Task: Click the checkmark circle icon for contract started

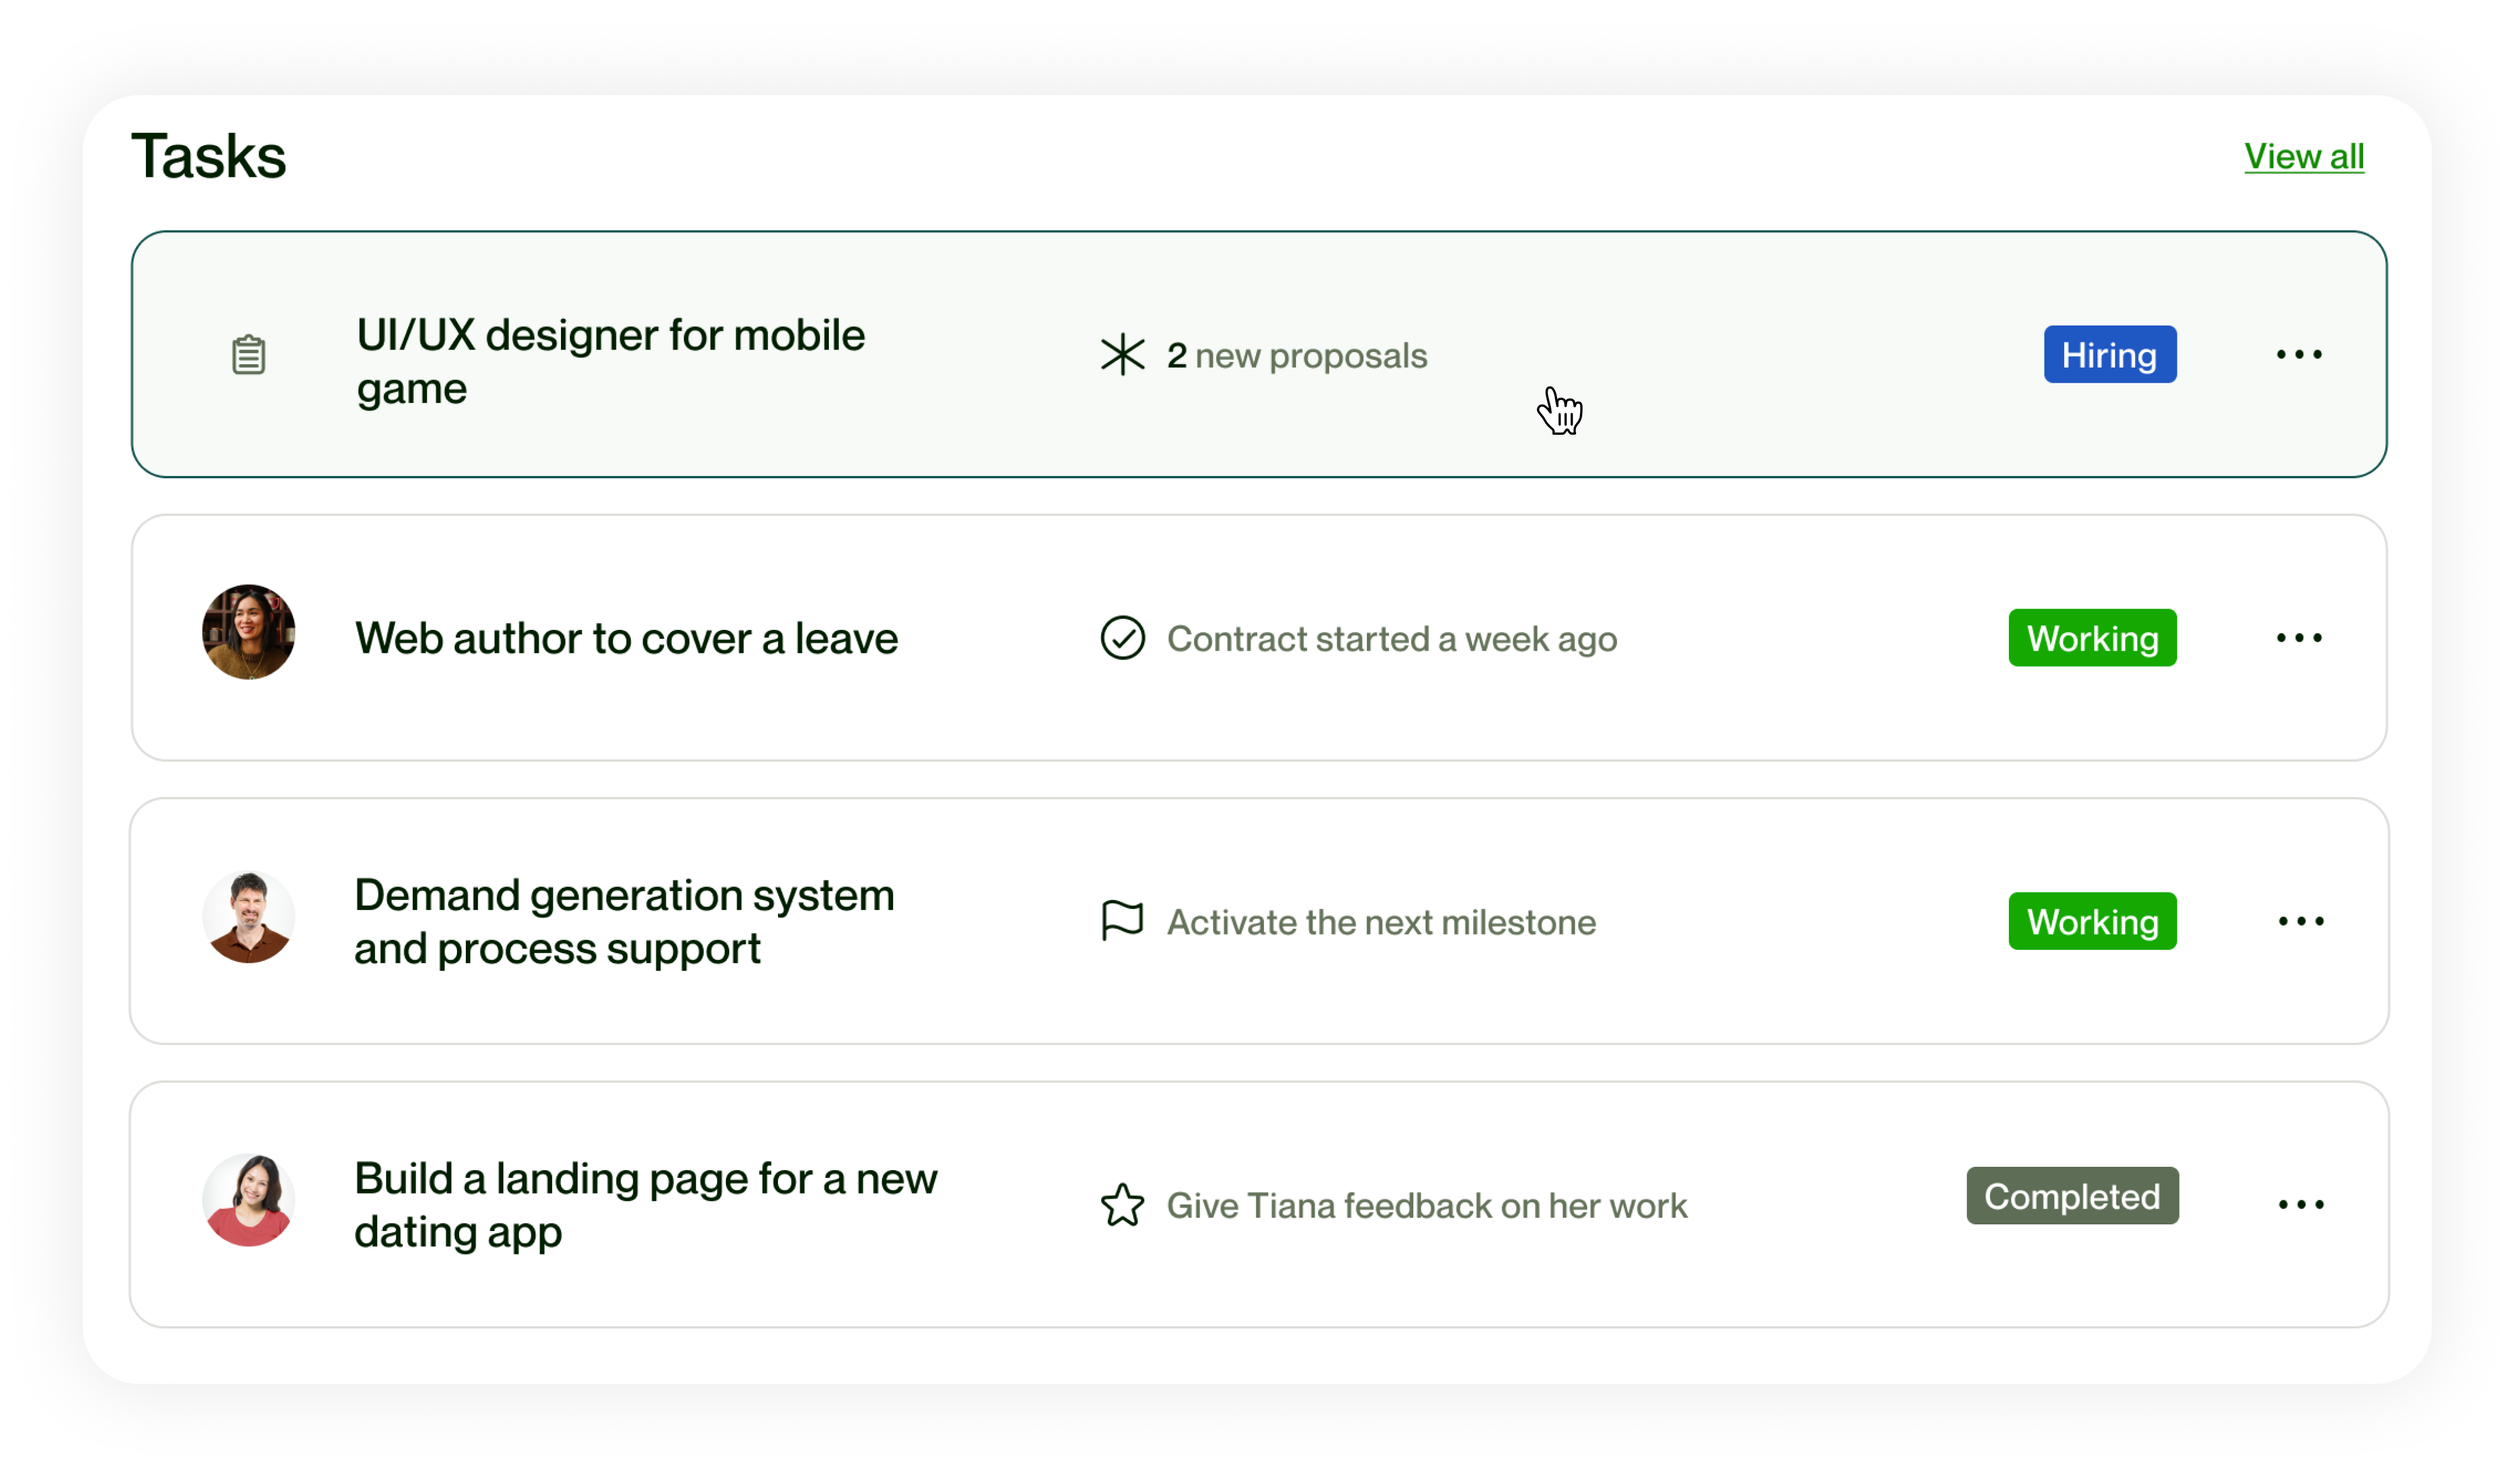Action: click(x=1122, y=638)
